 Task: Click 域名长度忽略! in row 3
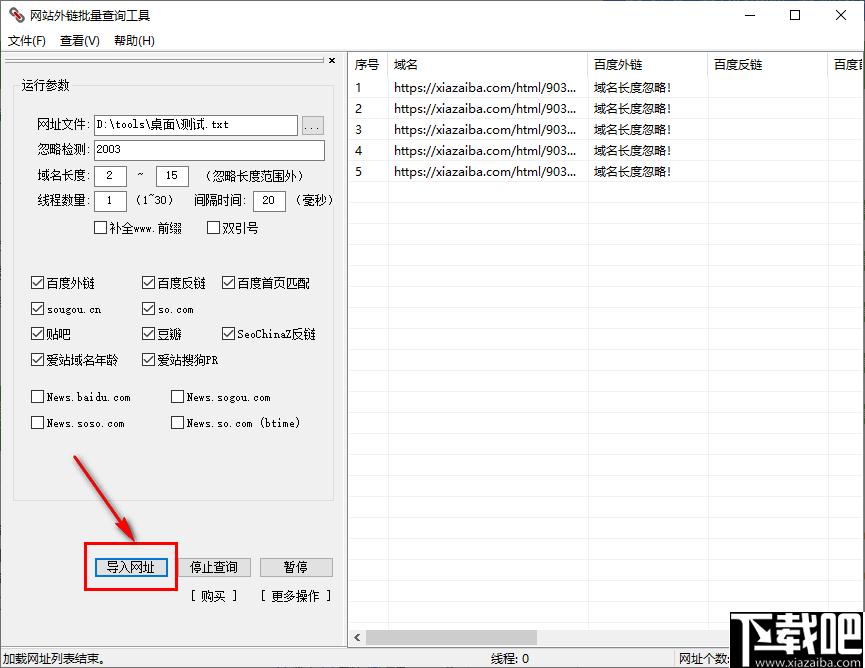[632, 130]
